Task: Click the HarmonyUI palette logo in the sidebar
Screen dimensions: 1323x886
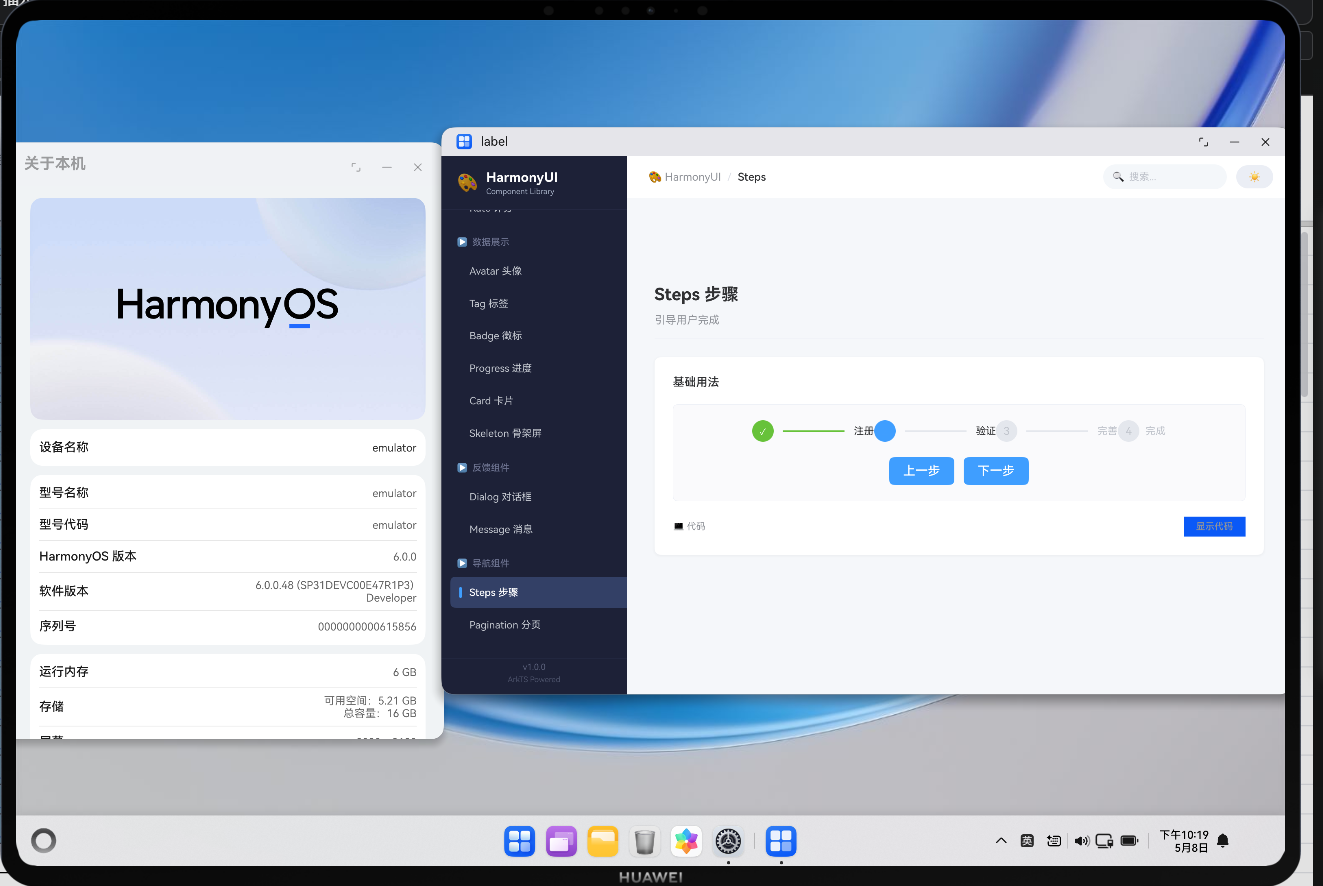Action: [x=467, y=182]
